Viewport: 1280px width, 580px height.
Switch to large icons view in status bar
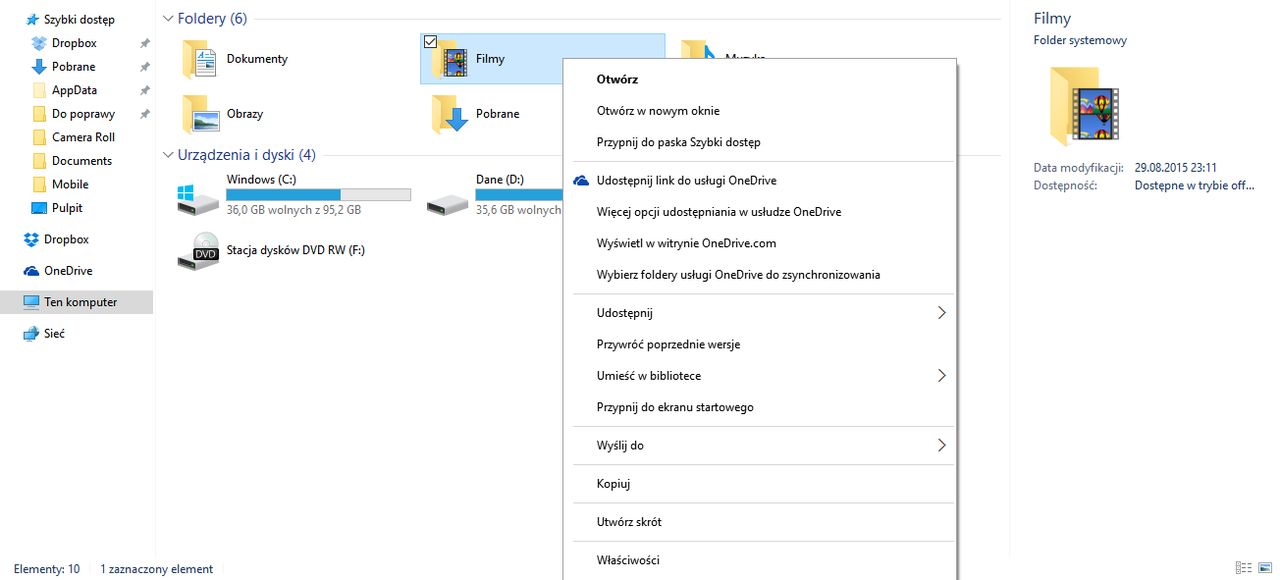[x=1264, y=568]
